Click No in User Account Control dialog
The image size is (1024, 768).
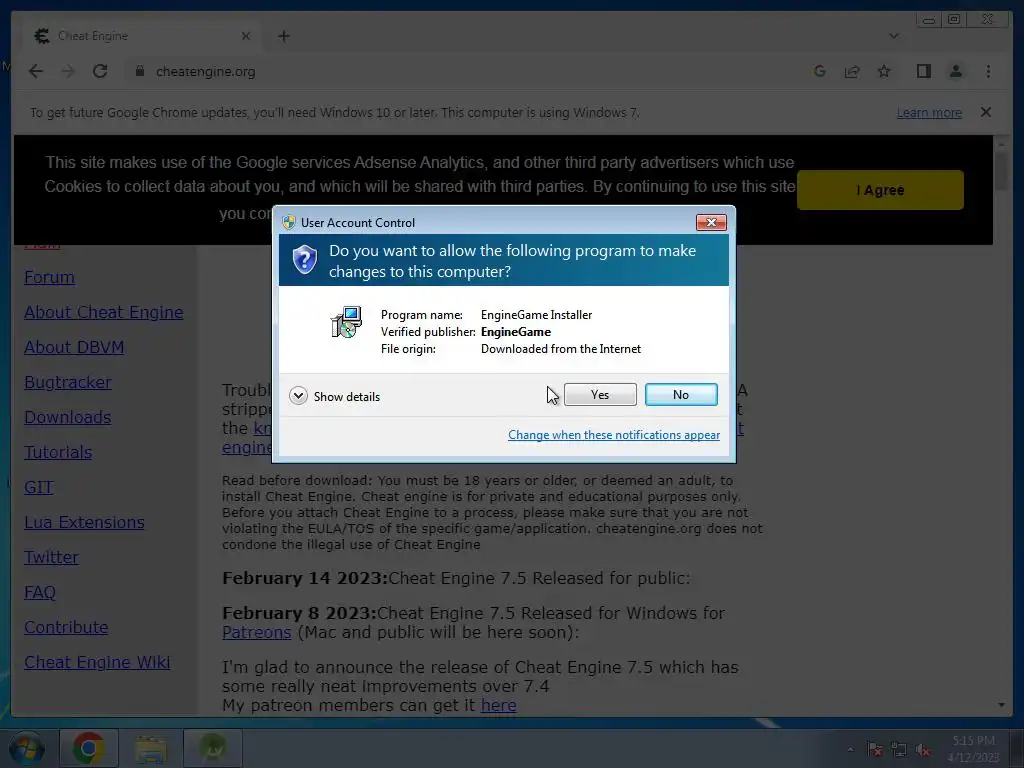[x=680, y=394]
